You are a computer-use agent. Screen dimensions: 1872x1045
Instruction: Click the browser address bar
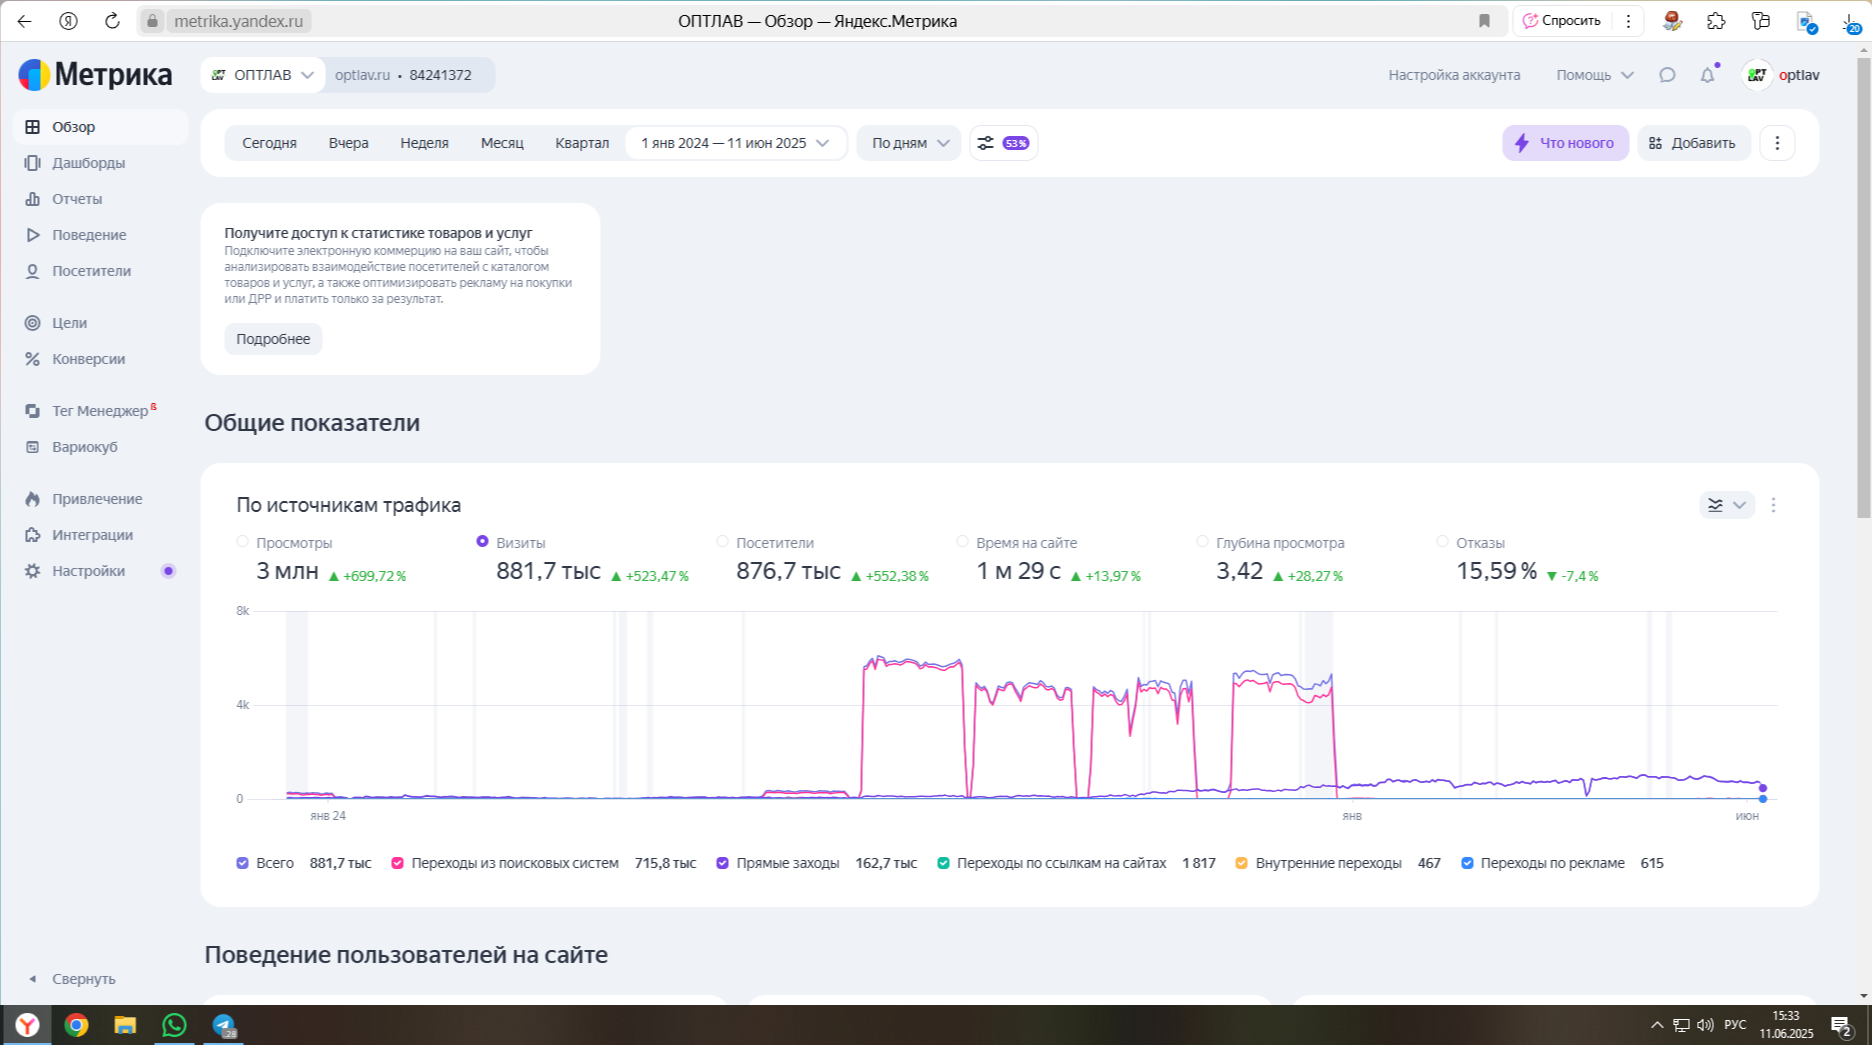pyautogui.click(x=700, y=21)
